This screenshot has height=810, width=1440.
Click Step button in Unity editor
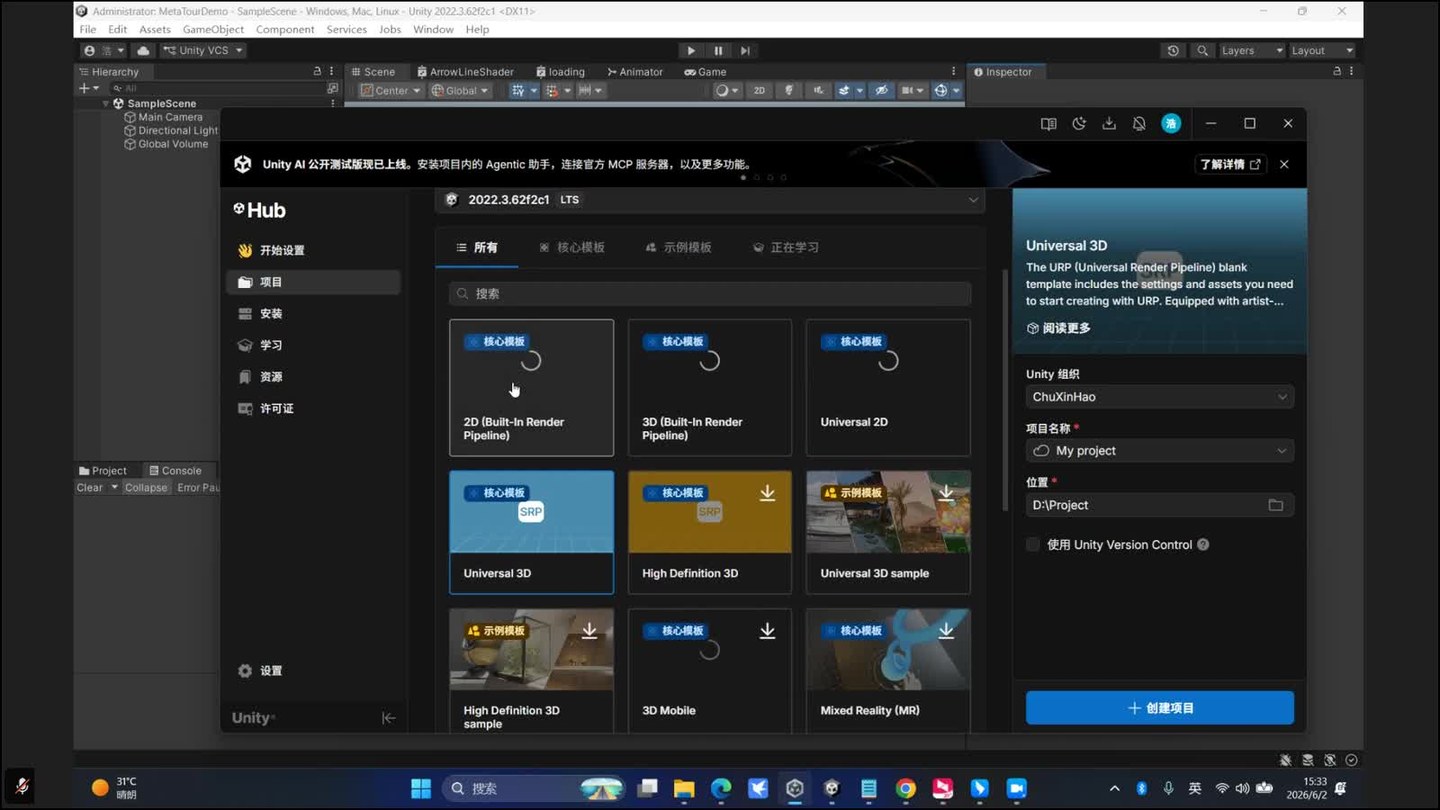745,51
